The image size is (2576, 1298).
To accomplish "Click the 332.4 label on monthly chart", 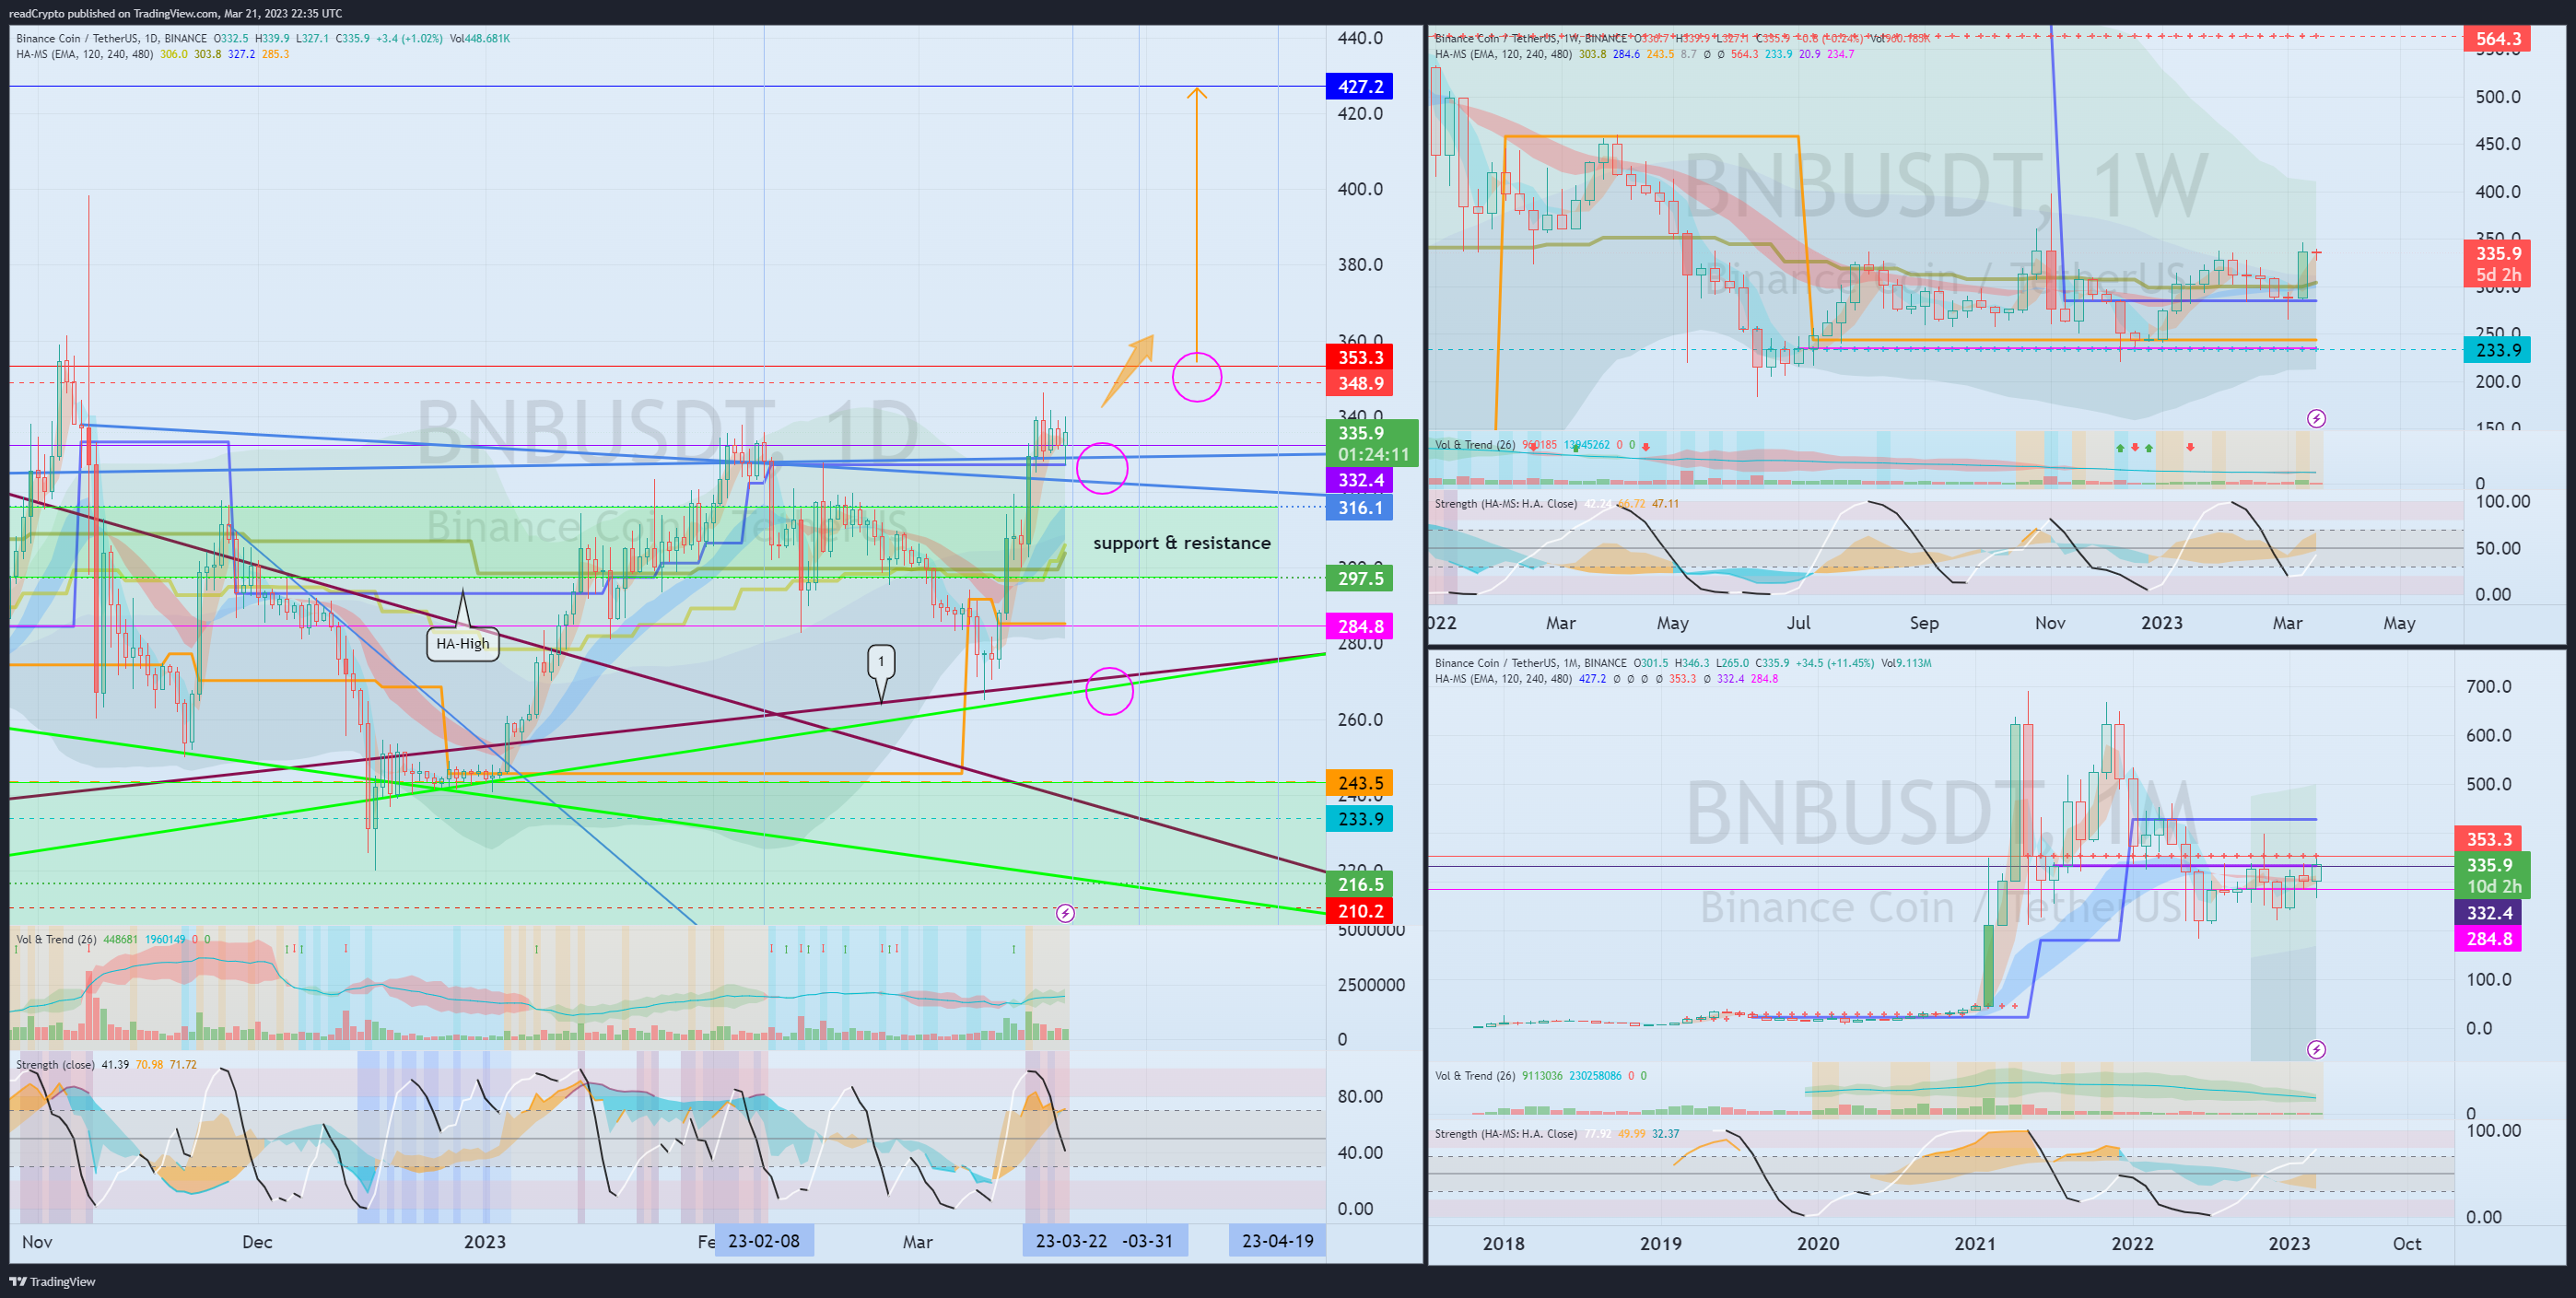I will point(2488,912).
